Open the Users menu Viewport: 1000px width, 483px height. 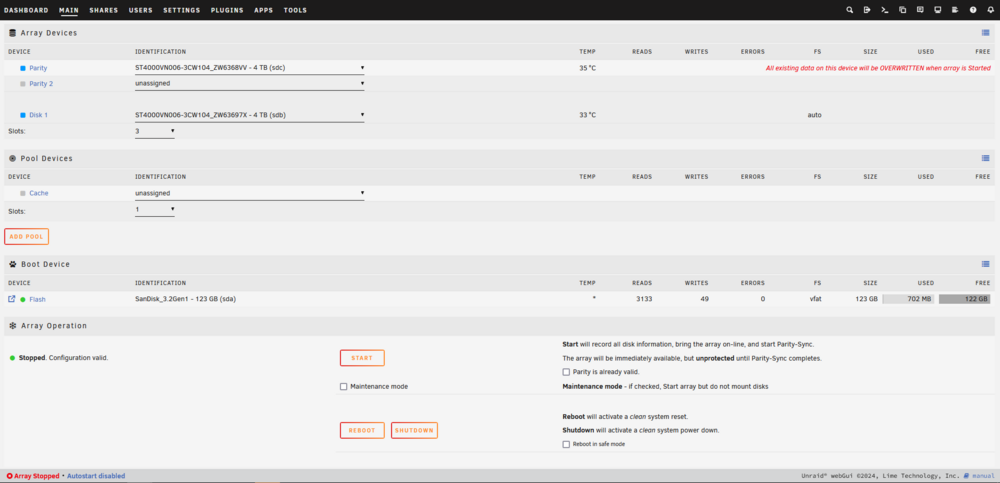coord(140,10)
